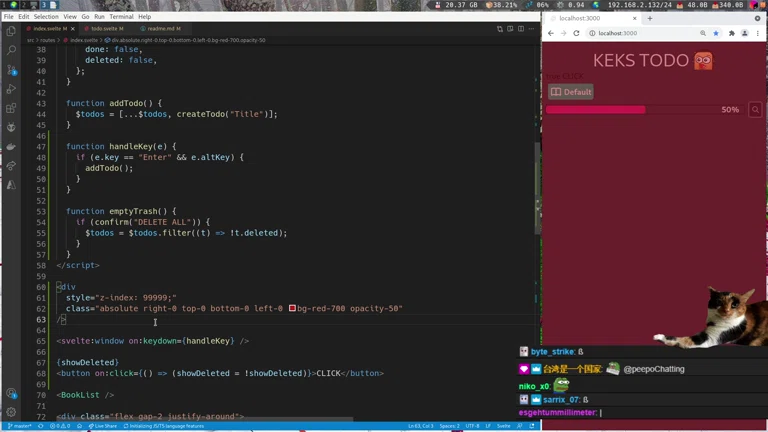Open the Edit menu

[x=24, y=17]
